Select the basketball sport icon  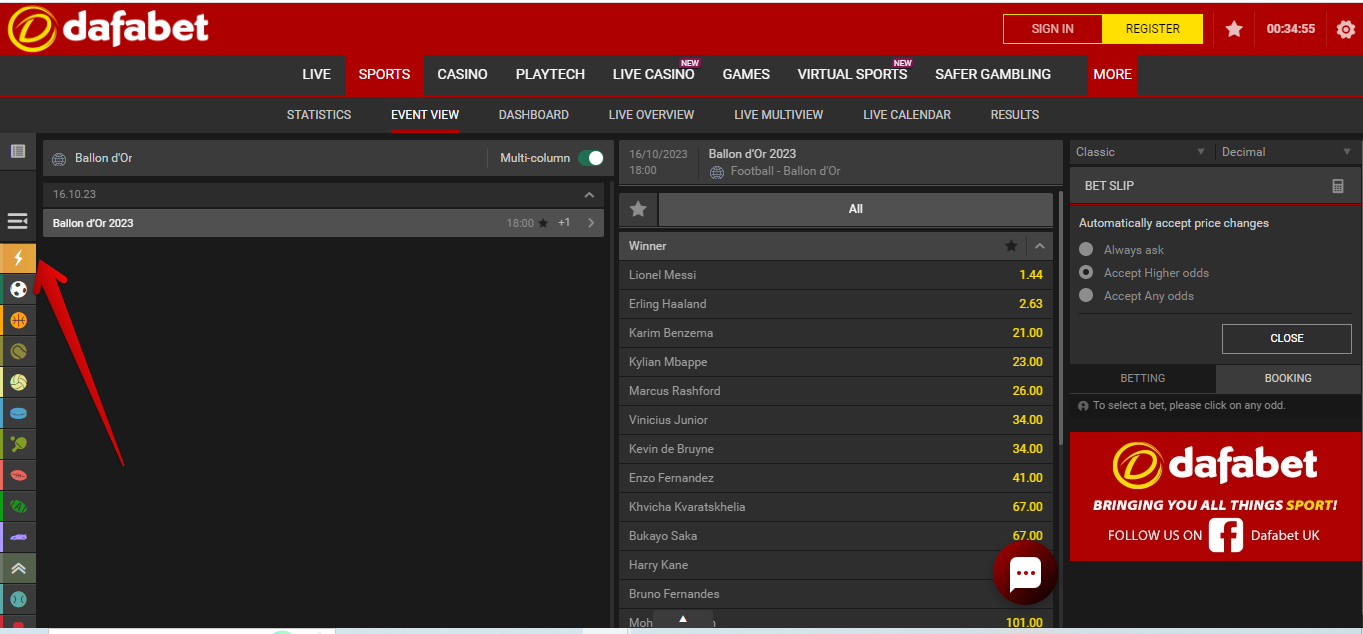18,321
